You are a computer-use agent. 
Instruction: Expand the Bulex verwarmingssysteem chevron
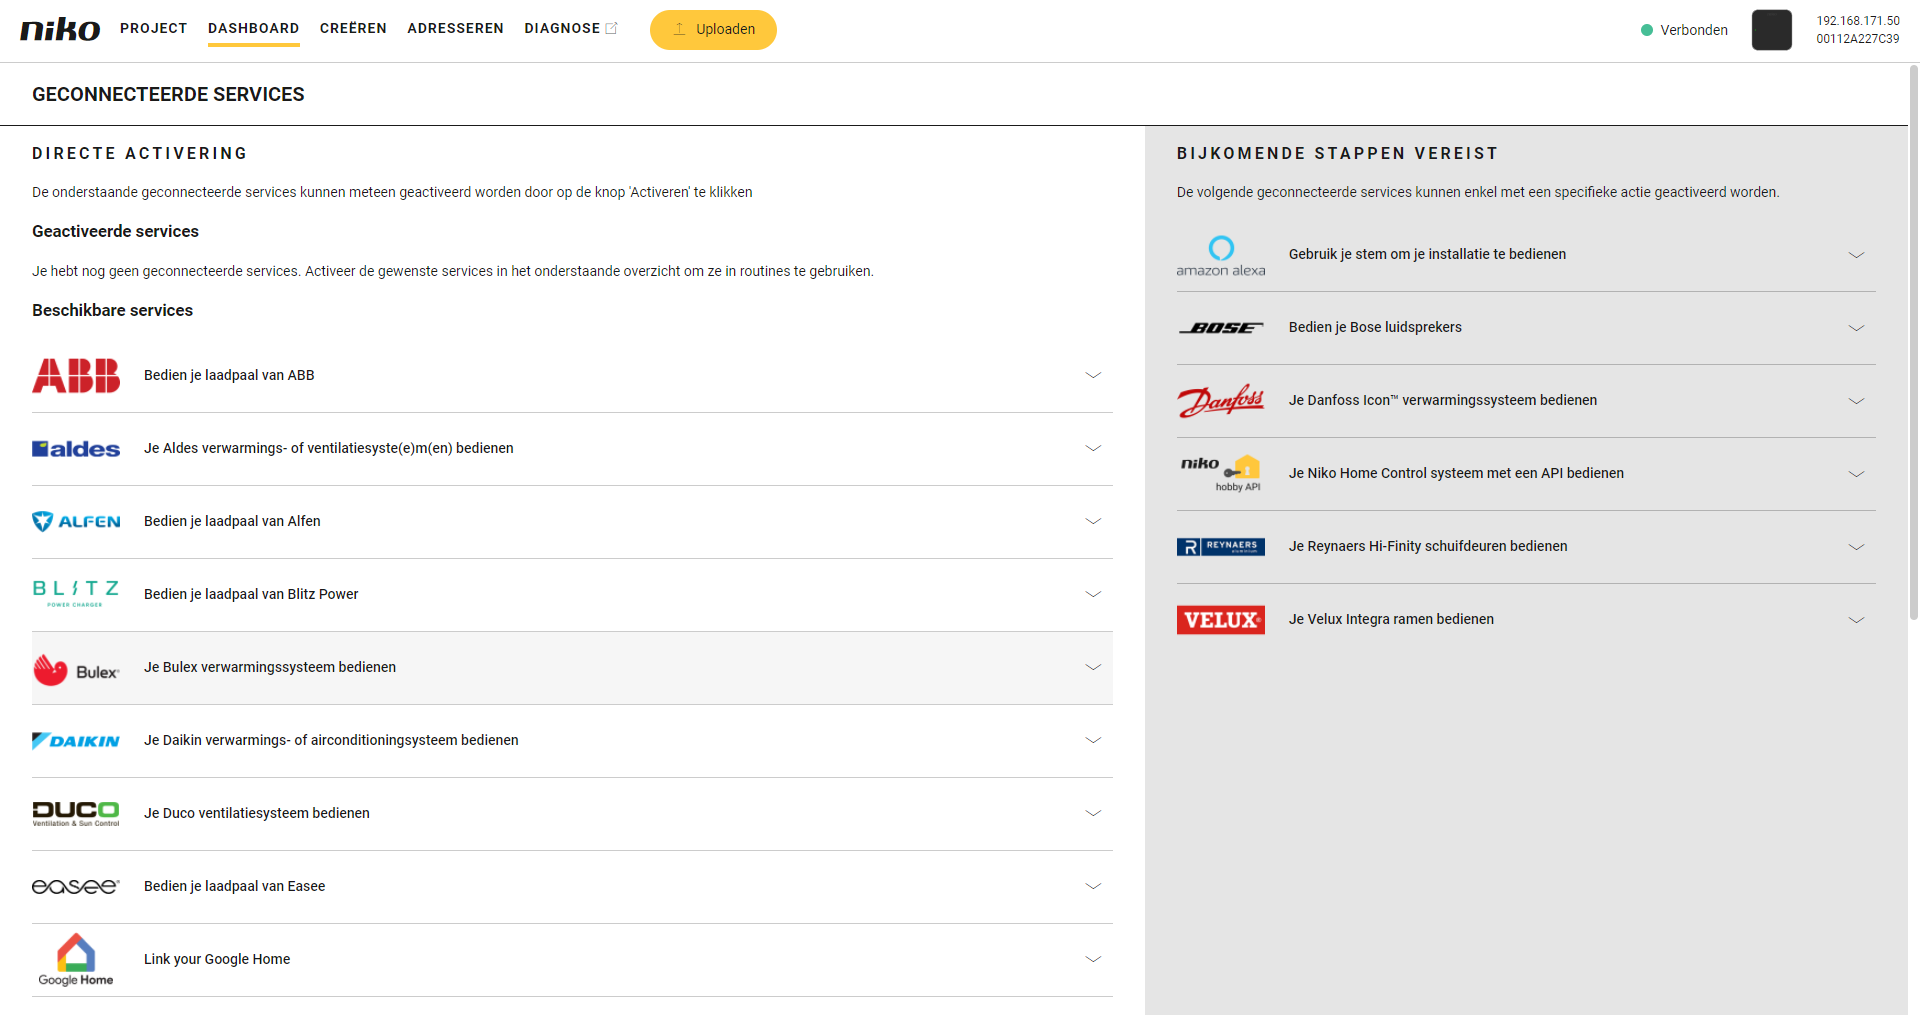point(1093,667)
